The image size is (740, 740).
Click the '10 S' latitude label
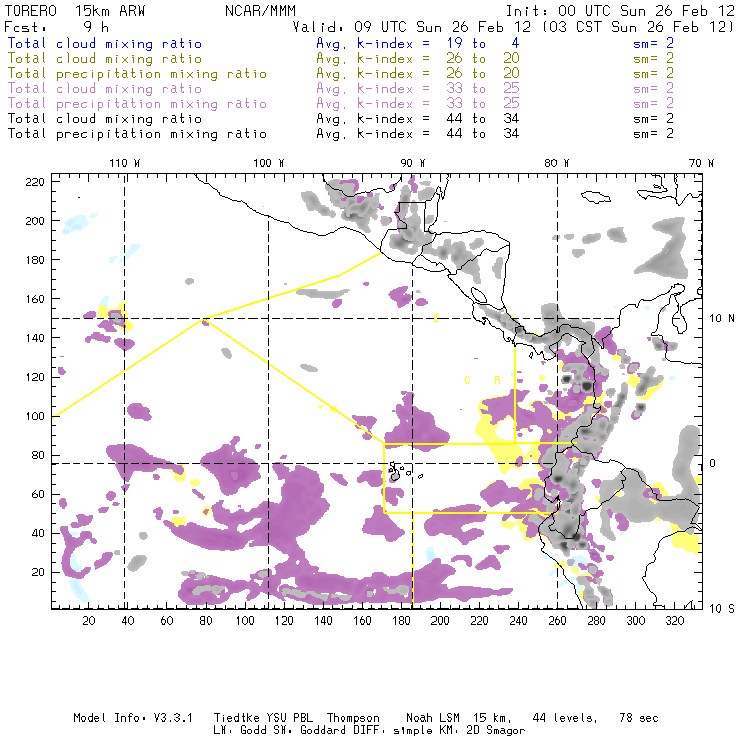pos(722,609)
